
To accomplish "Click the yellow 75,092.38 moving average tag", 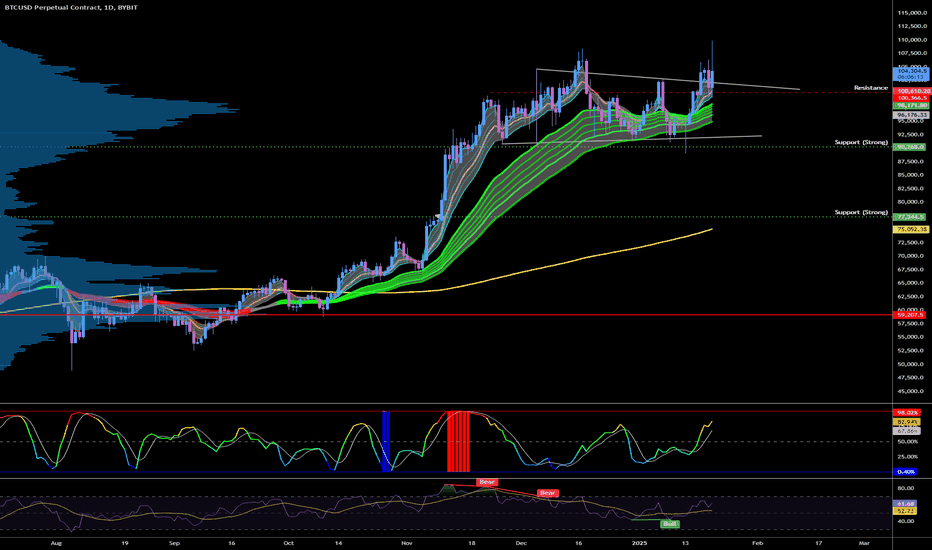I will (911, 229).
